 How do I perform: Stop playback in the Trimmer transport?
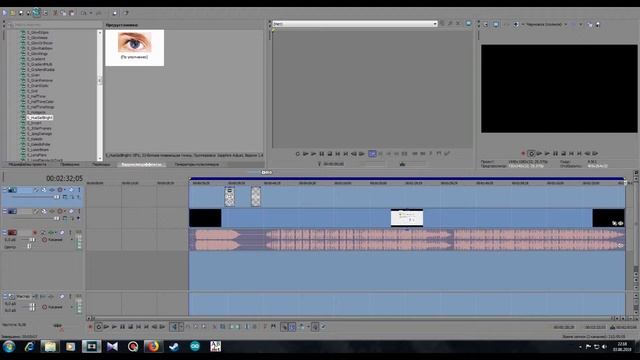pyautogui.click(x=330, y=154)
